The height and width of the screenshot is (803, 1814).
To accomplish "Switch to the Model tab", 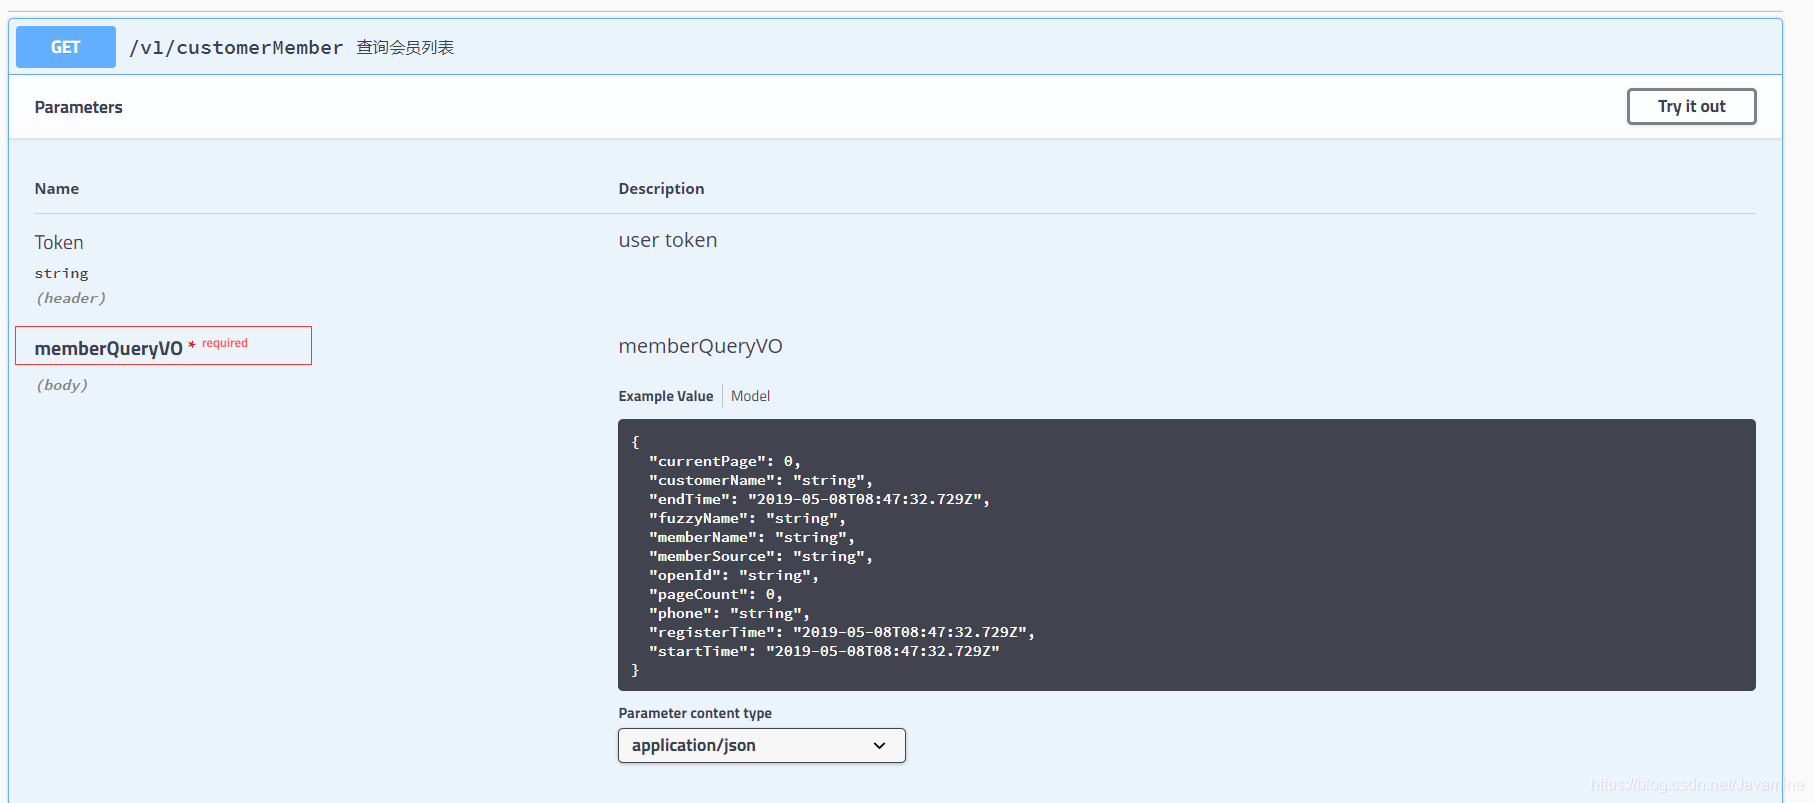I will click(x=750, y=396).
